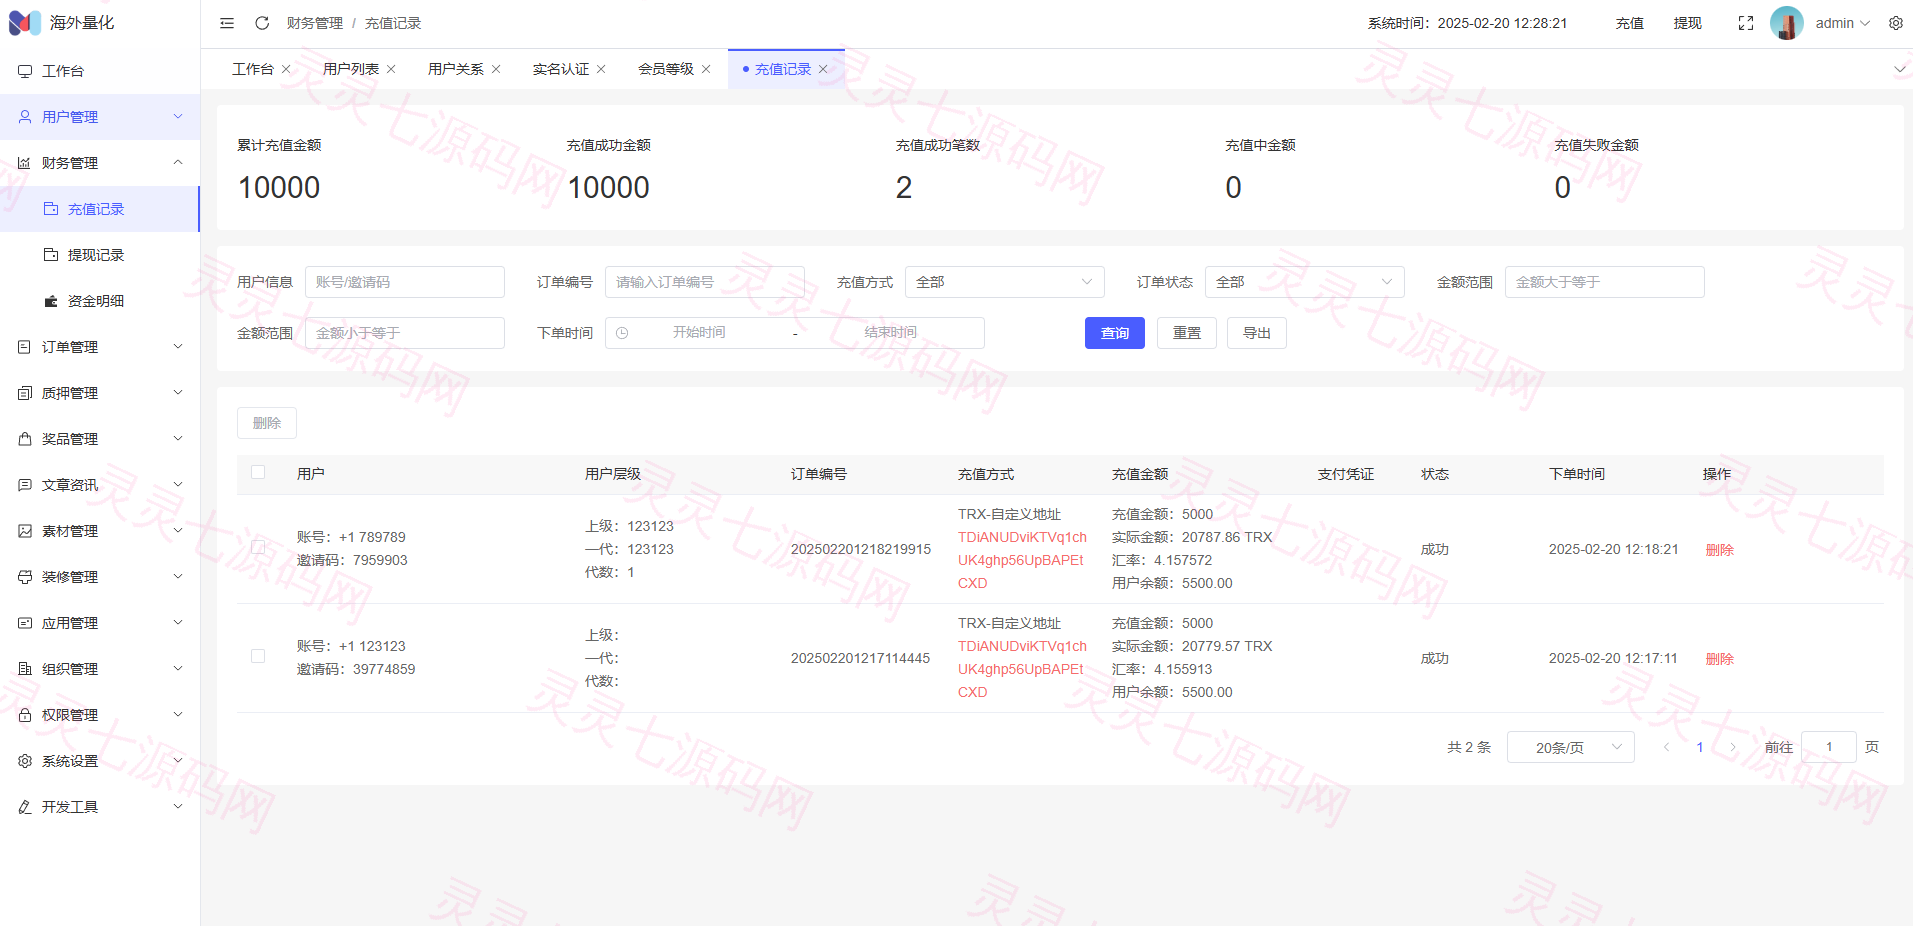Go to next page arrow
The image size is (1913, 926).
point(1733,747)
